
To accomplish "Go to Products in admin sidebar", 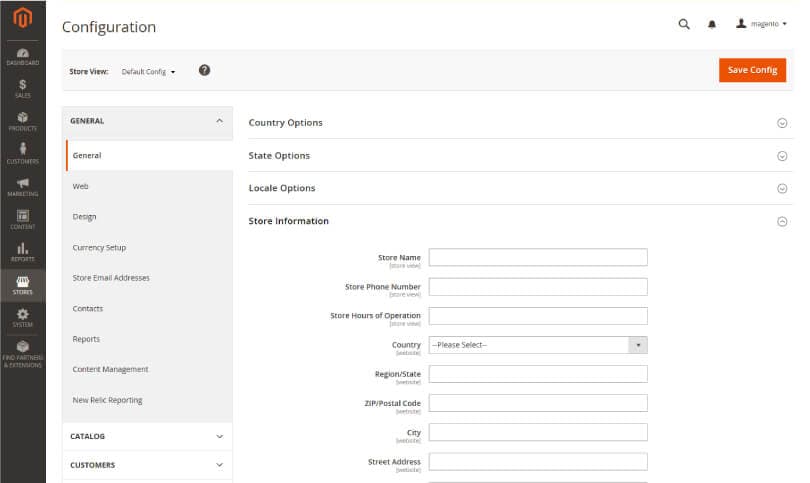I will tap(22, 121).
